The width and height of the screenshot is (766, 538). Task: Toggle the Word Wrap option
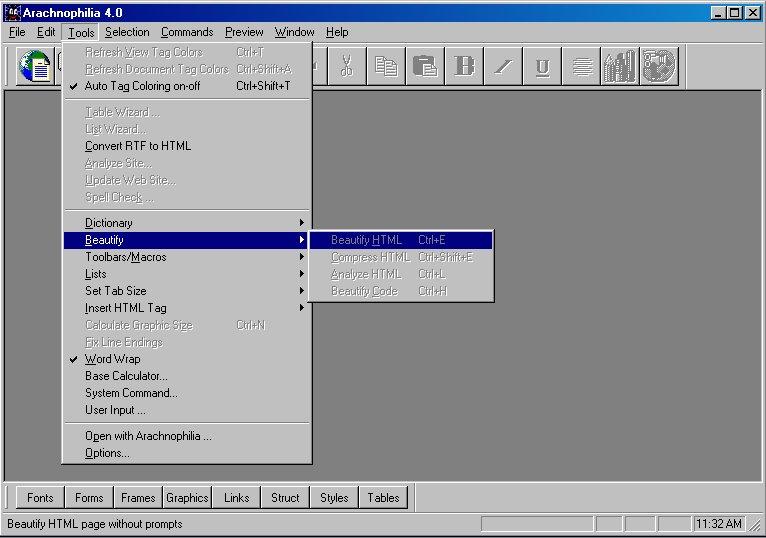coord(188,359)
